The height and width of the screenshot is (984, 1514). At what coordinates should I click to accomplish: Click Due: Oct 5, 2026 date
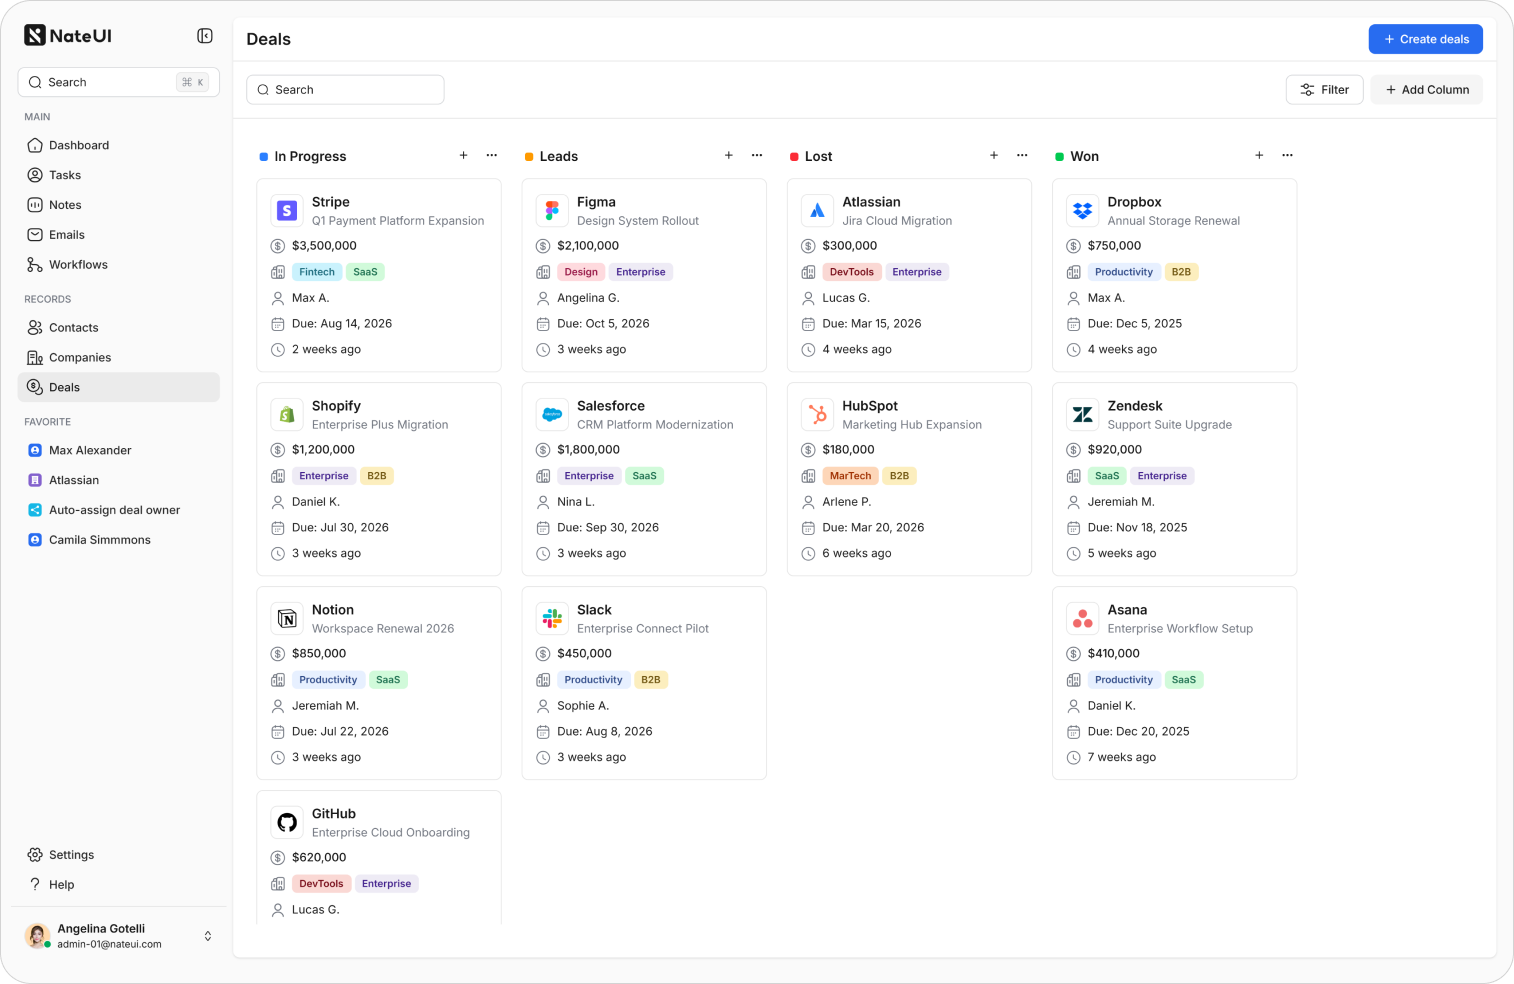(603, 324)
